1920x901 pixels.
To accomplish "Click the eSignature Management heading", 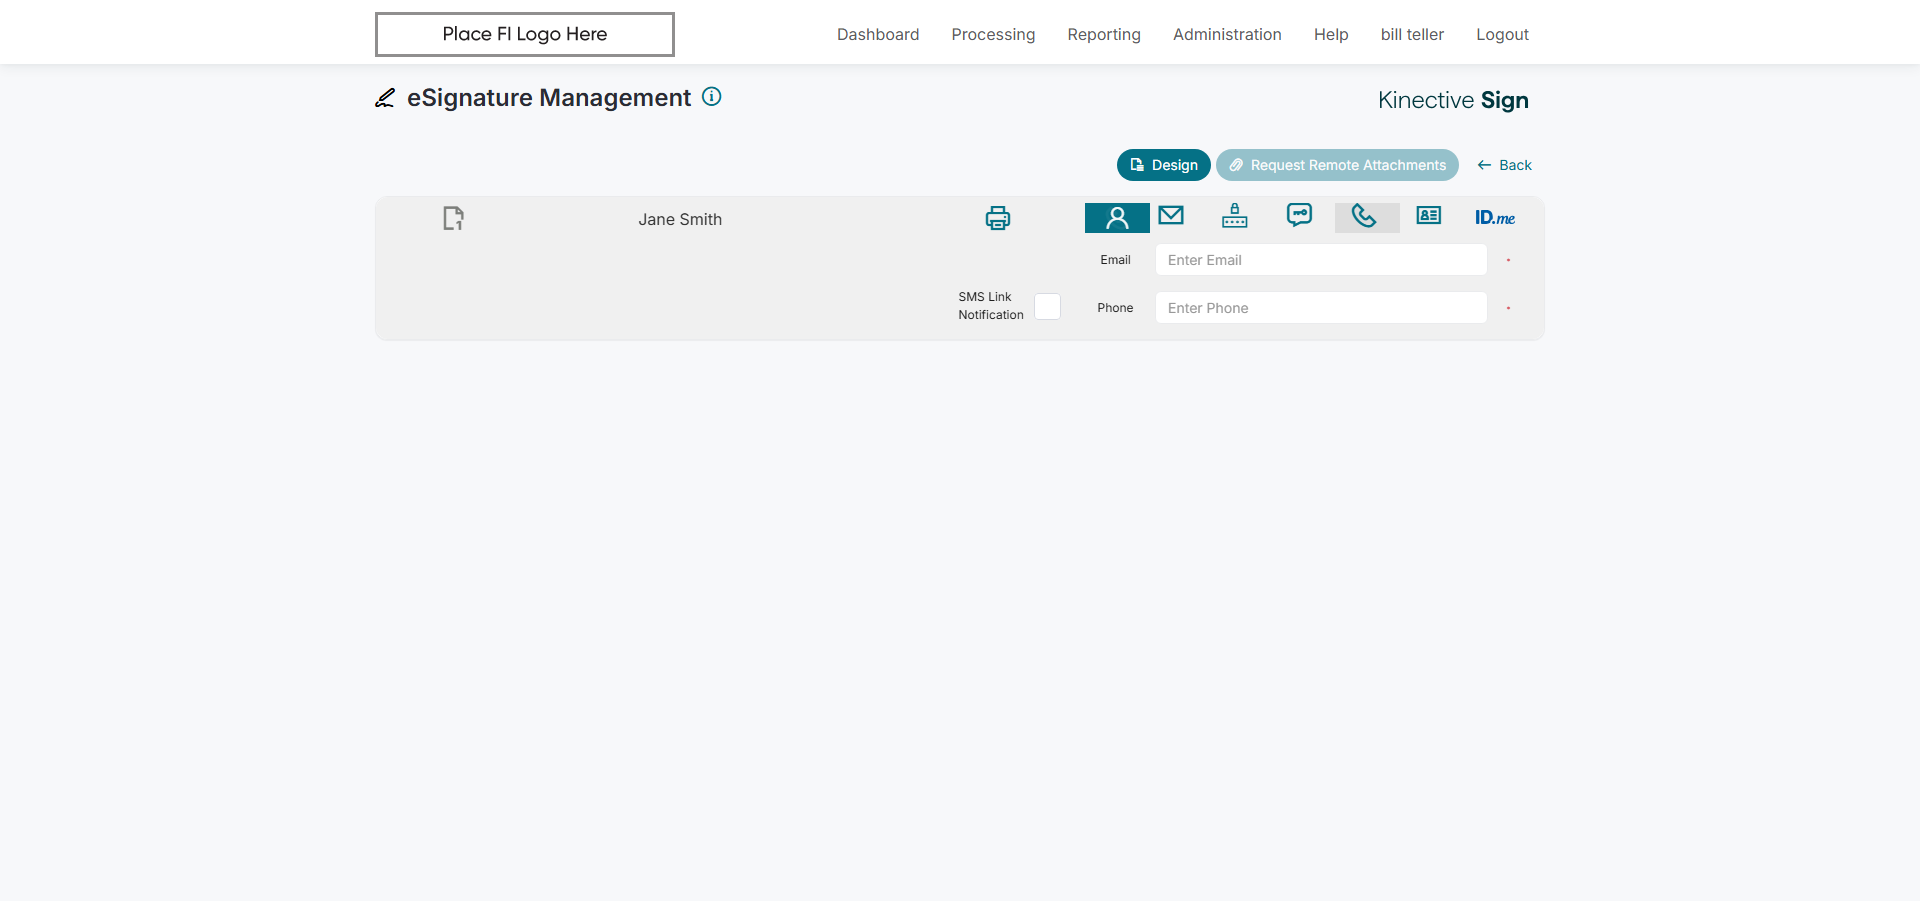I will [x=549, y=97].
